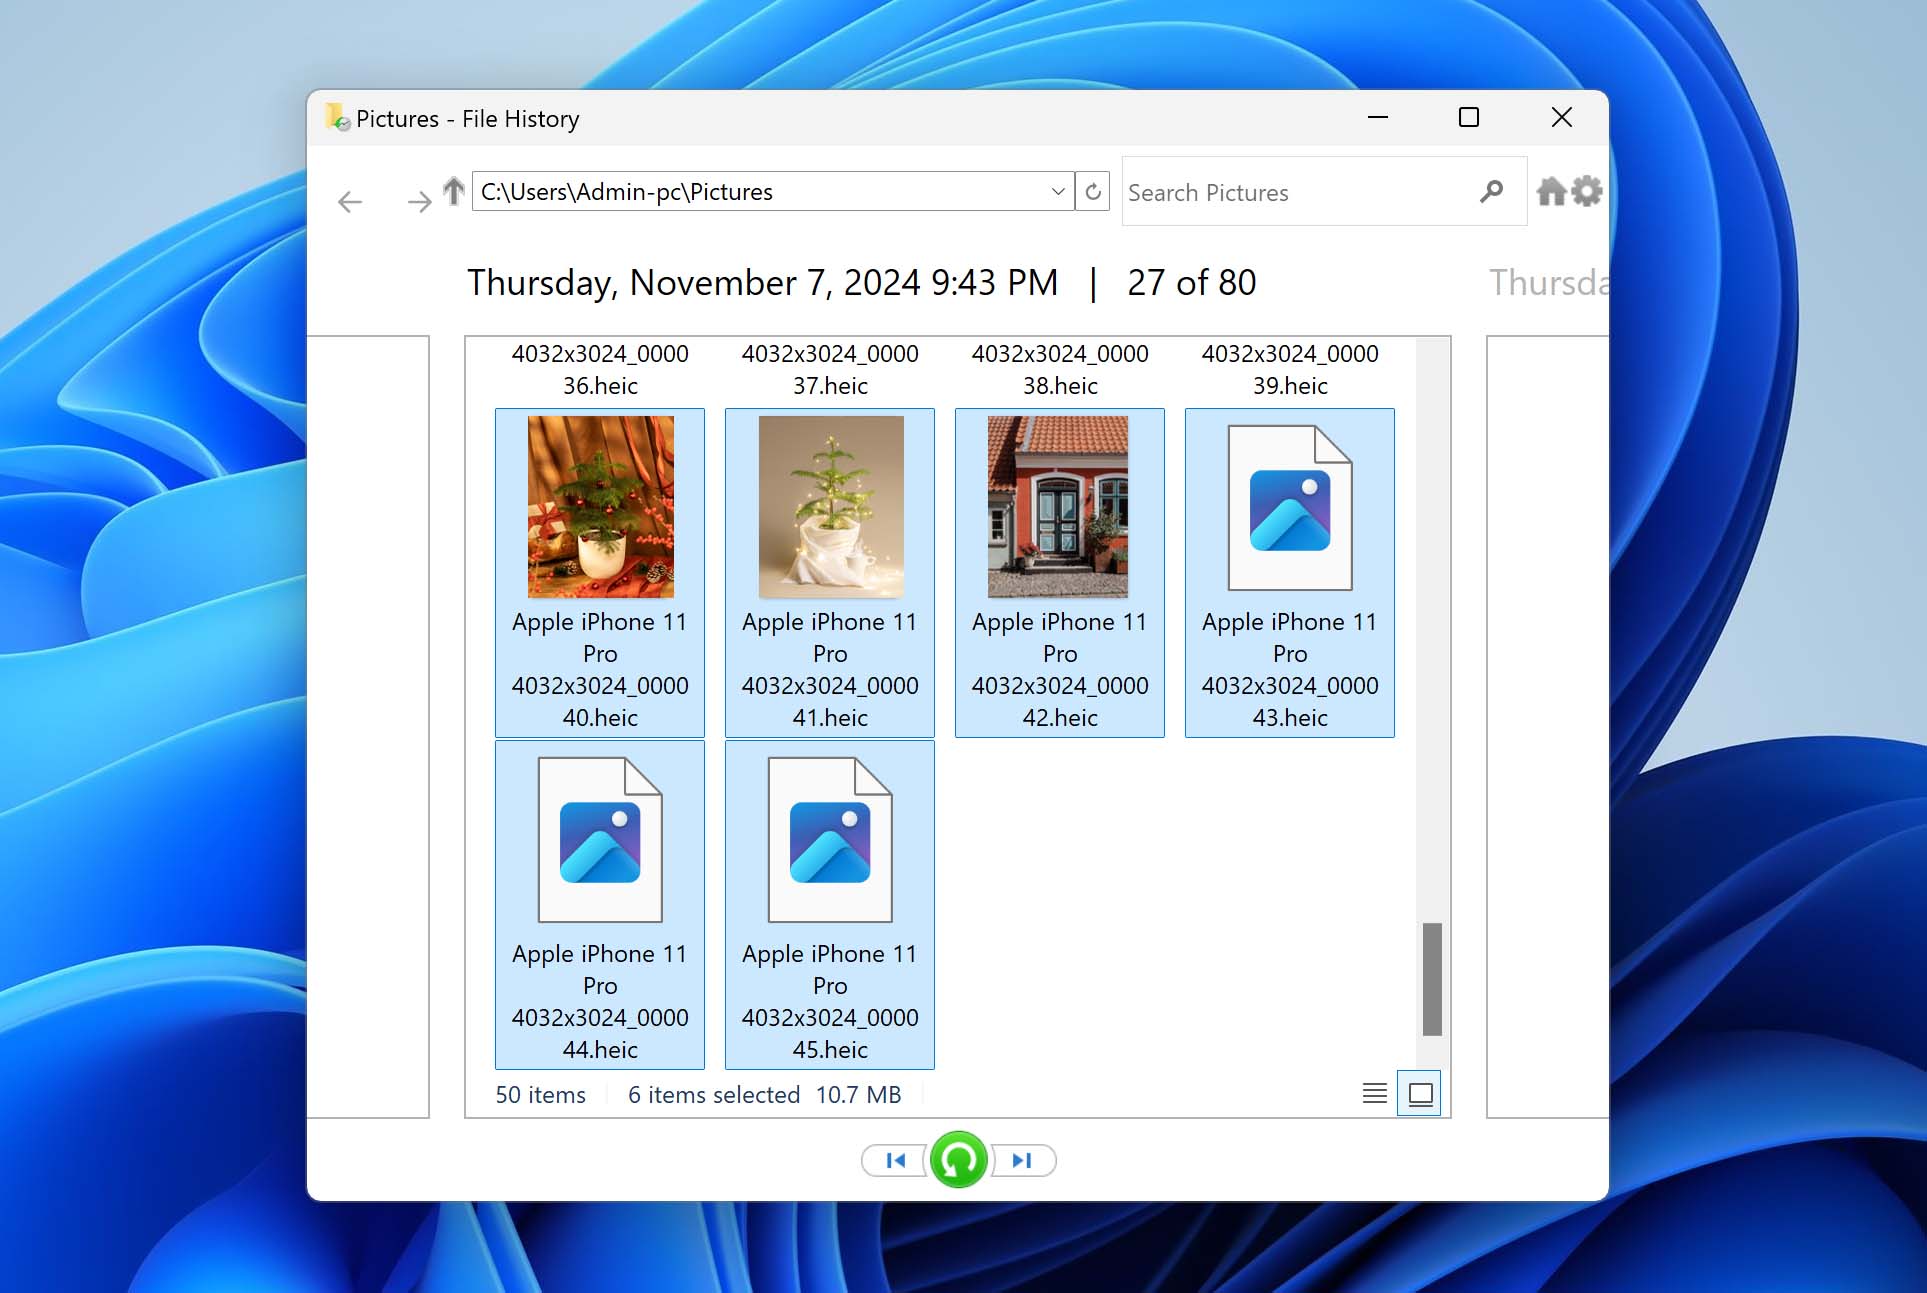Expand the address bar dropdown

tap(1058, 191)
